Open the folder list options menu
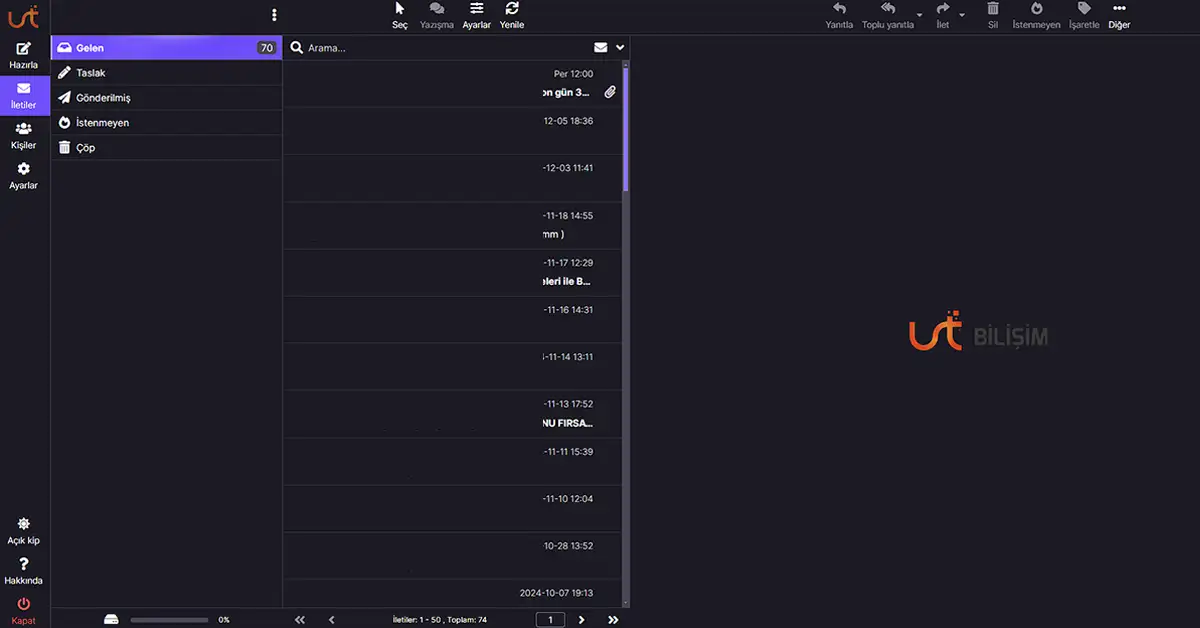Viewport: 1200px width, 628px height. (x=274, y=14)
